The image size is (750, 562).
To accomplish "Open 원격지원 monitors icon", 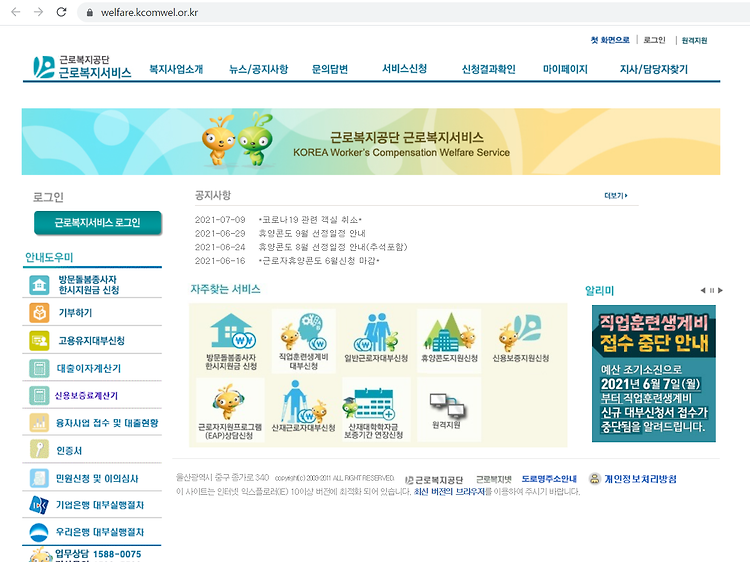I will (x=449, y=409).
